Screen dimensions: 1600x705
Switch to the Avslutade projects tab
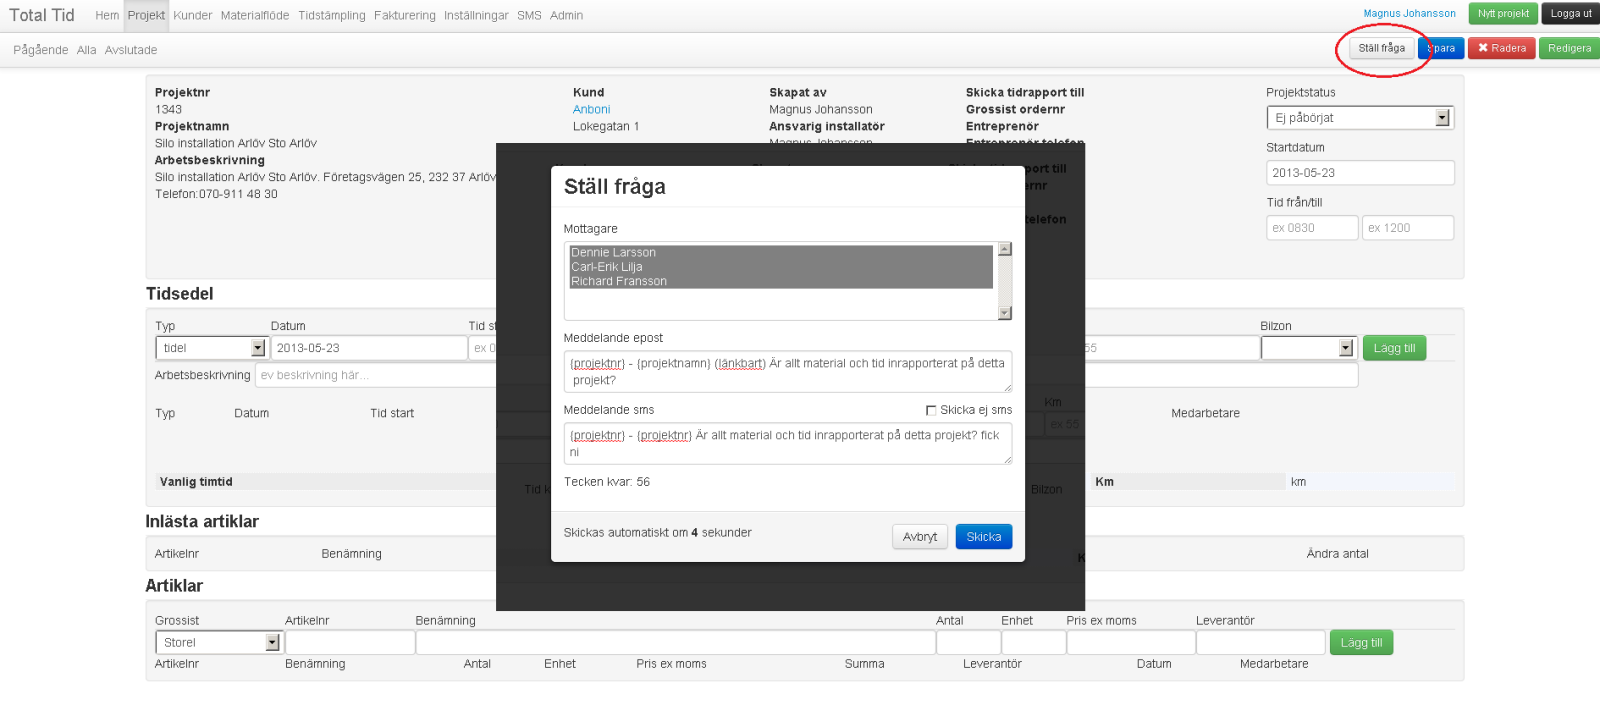[x=131, y=50]
